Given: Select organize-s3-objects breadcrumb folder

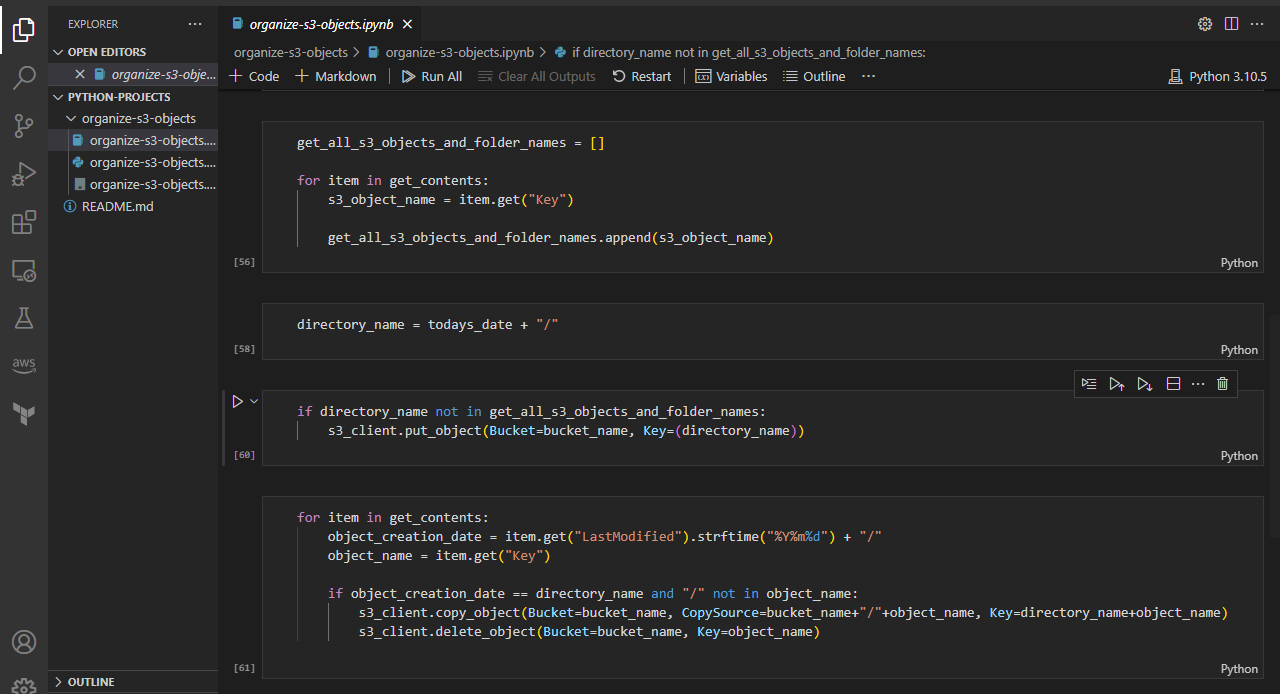Looking at the screenshot, I should pyautogui.click(x=291, y=52).
